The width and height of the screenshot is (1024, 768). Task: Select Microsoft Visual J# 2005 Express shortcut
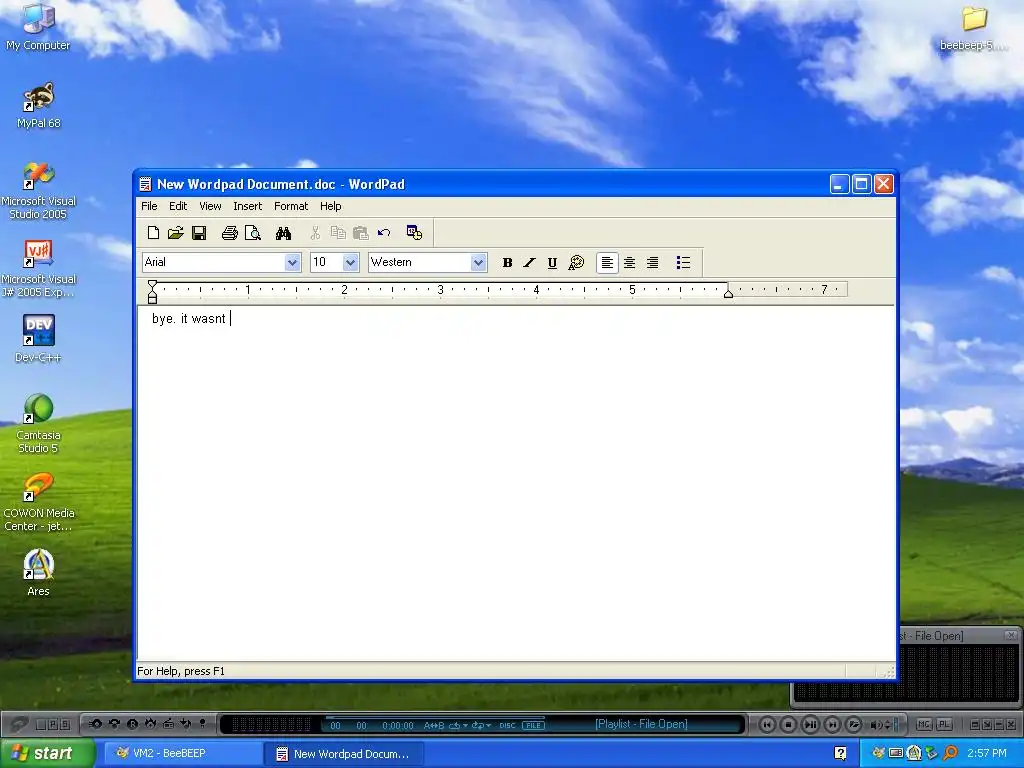pos(38,269)
